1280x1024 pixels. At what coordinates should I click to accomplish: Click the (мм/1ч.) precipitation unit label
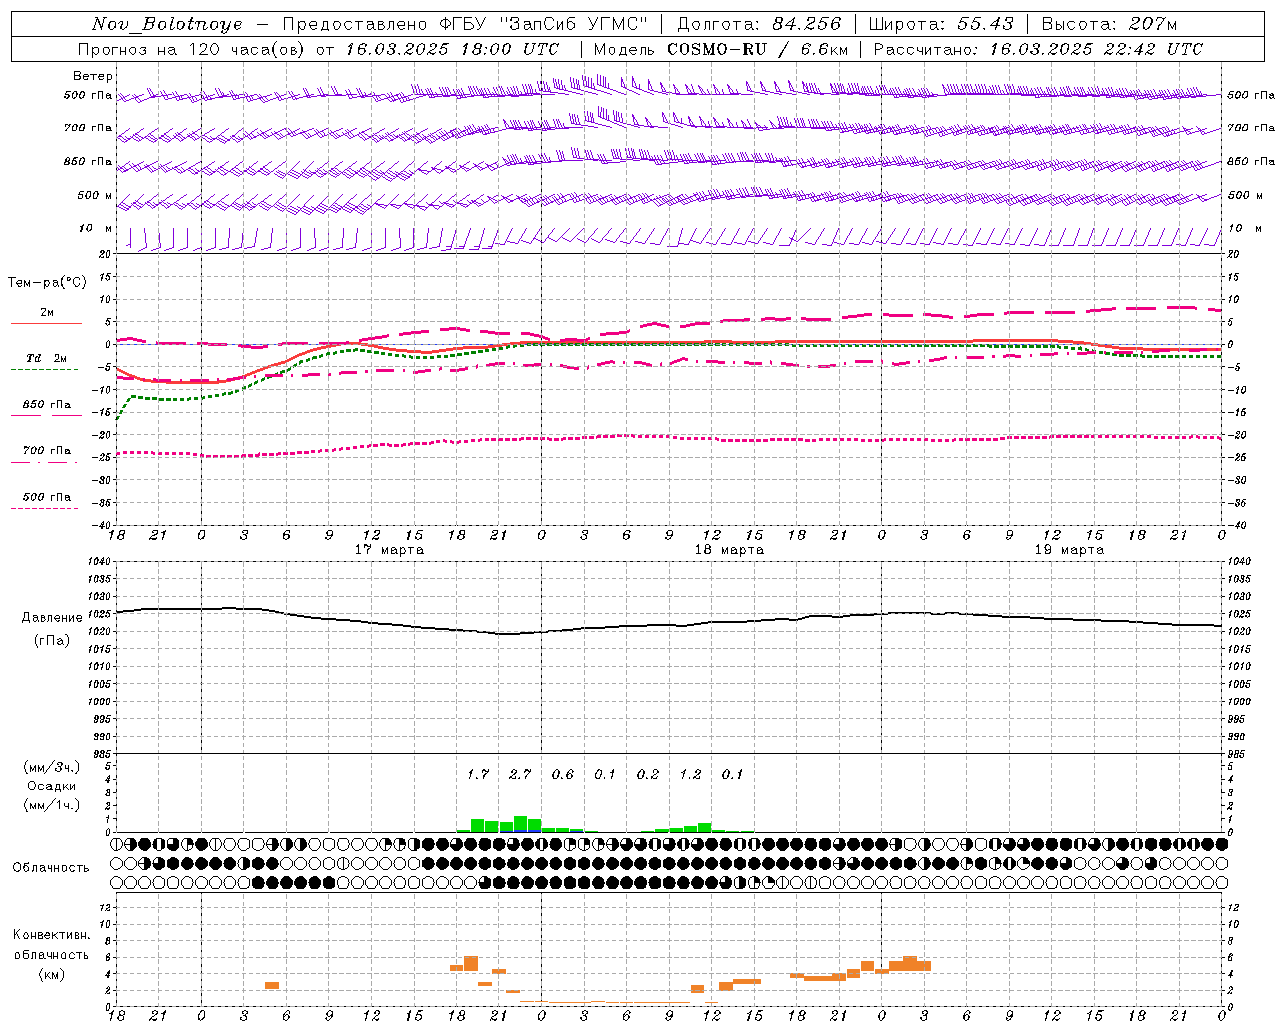coord(52,805)
